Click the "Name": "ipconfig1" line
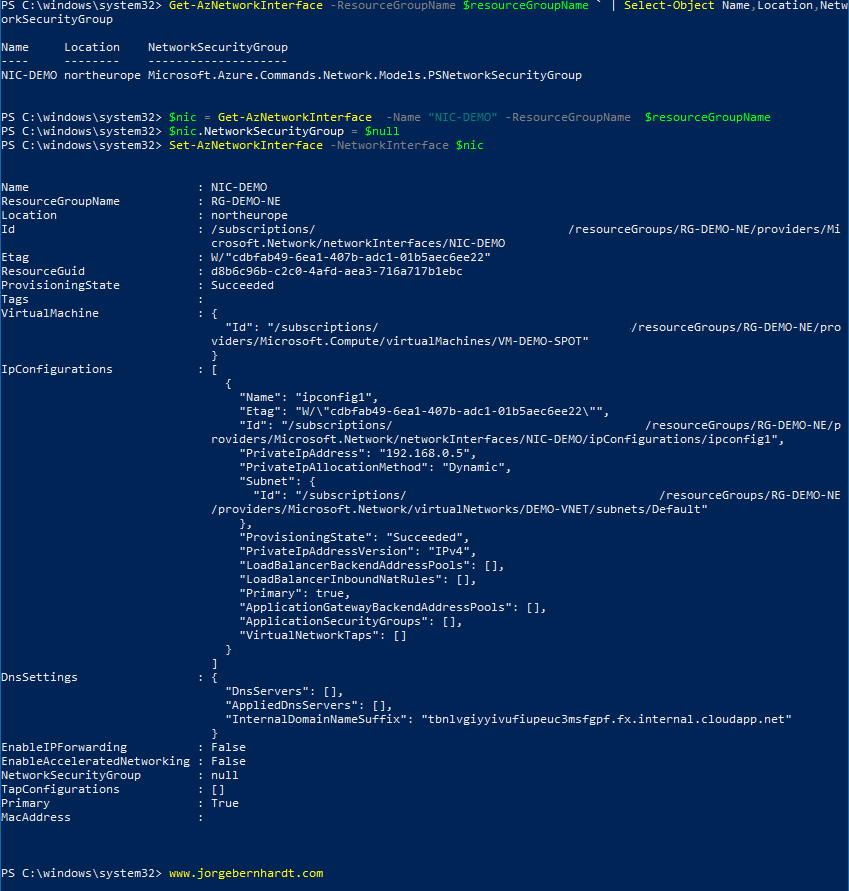This screenshot has width=849, height=891. pos(309,397)
